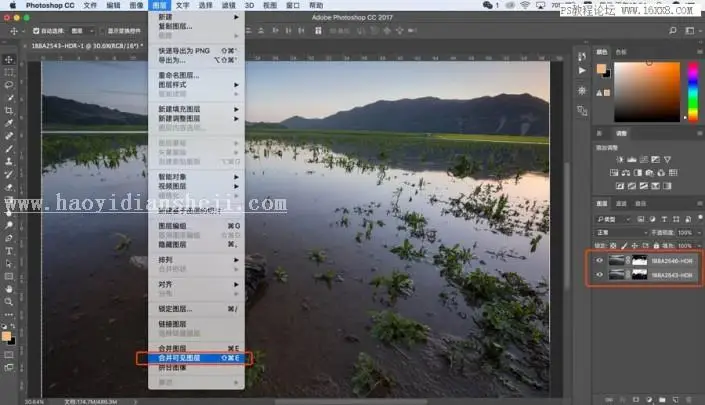705x405 pixels.
Task: Click add layer mask icon at panel bottom
Action: click(636, 400)
